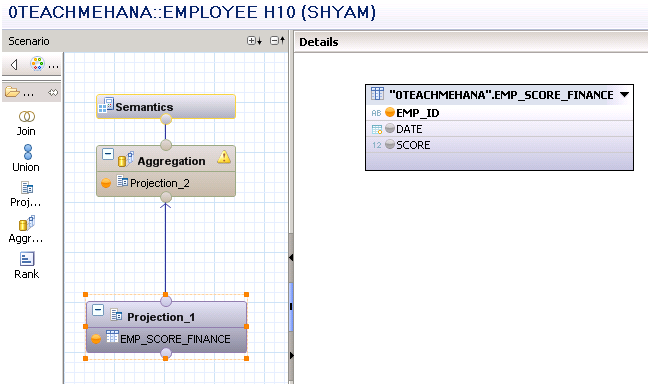This screenshot has width=648, height=384.
Task: Click the table icon in Details header
Action: [377, 94]
